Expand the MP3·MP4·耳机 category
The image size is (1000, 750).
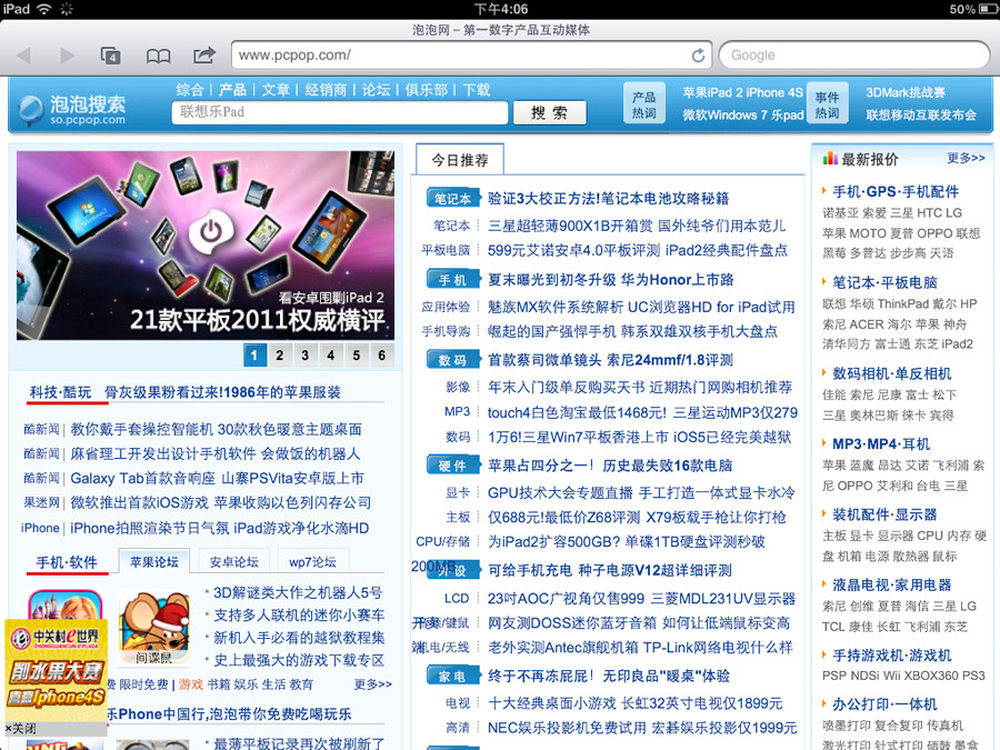(881, 444)
